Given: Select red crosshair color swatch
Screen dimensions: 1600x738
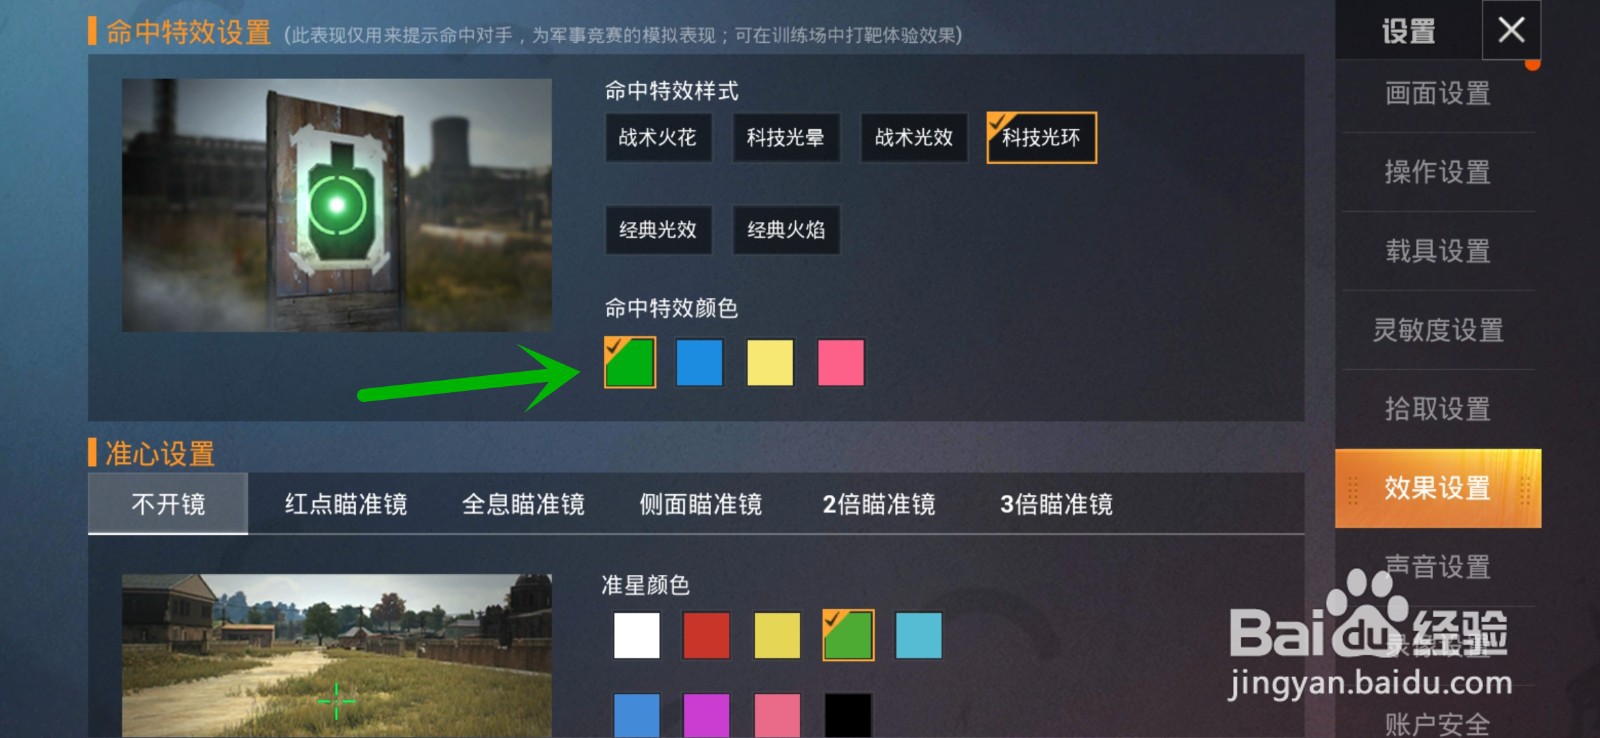Looking at the screenshot, I should click(x=706, y=635).
